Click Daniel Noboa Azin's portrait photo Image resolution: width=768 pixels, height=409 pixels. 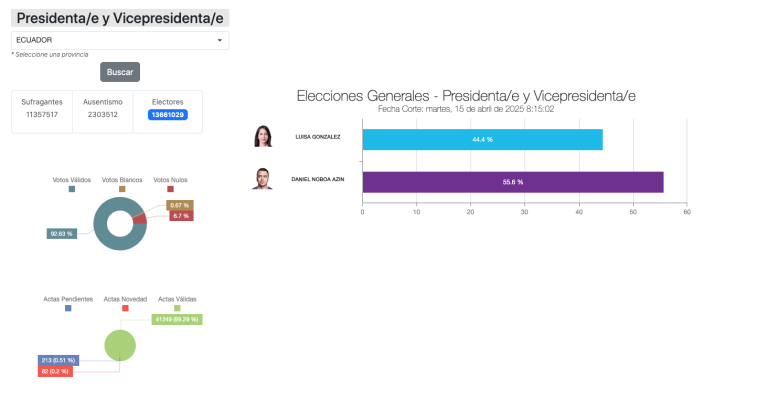click(x=262, y=179)
